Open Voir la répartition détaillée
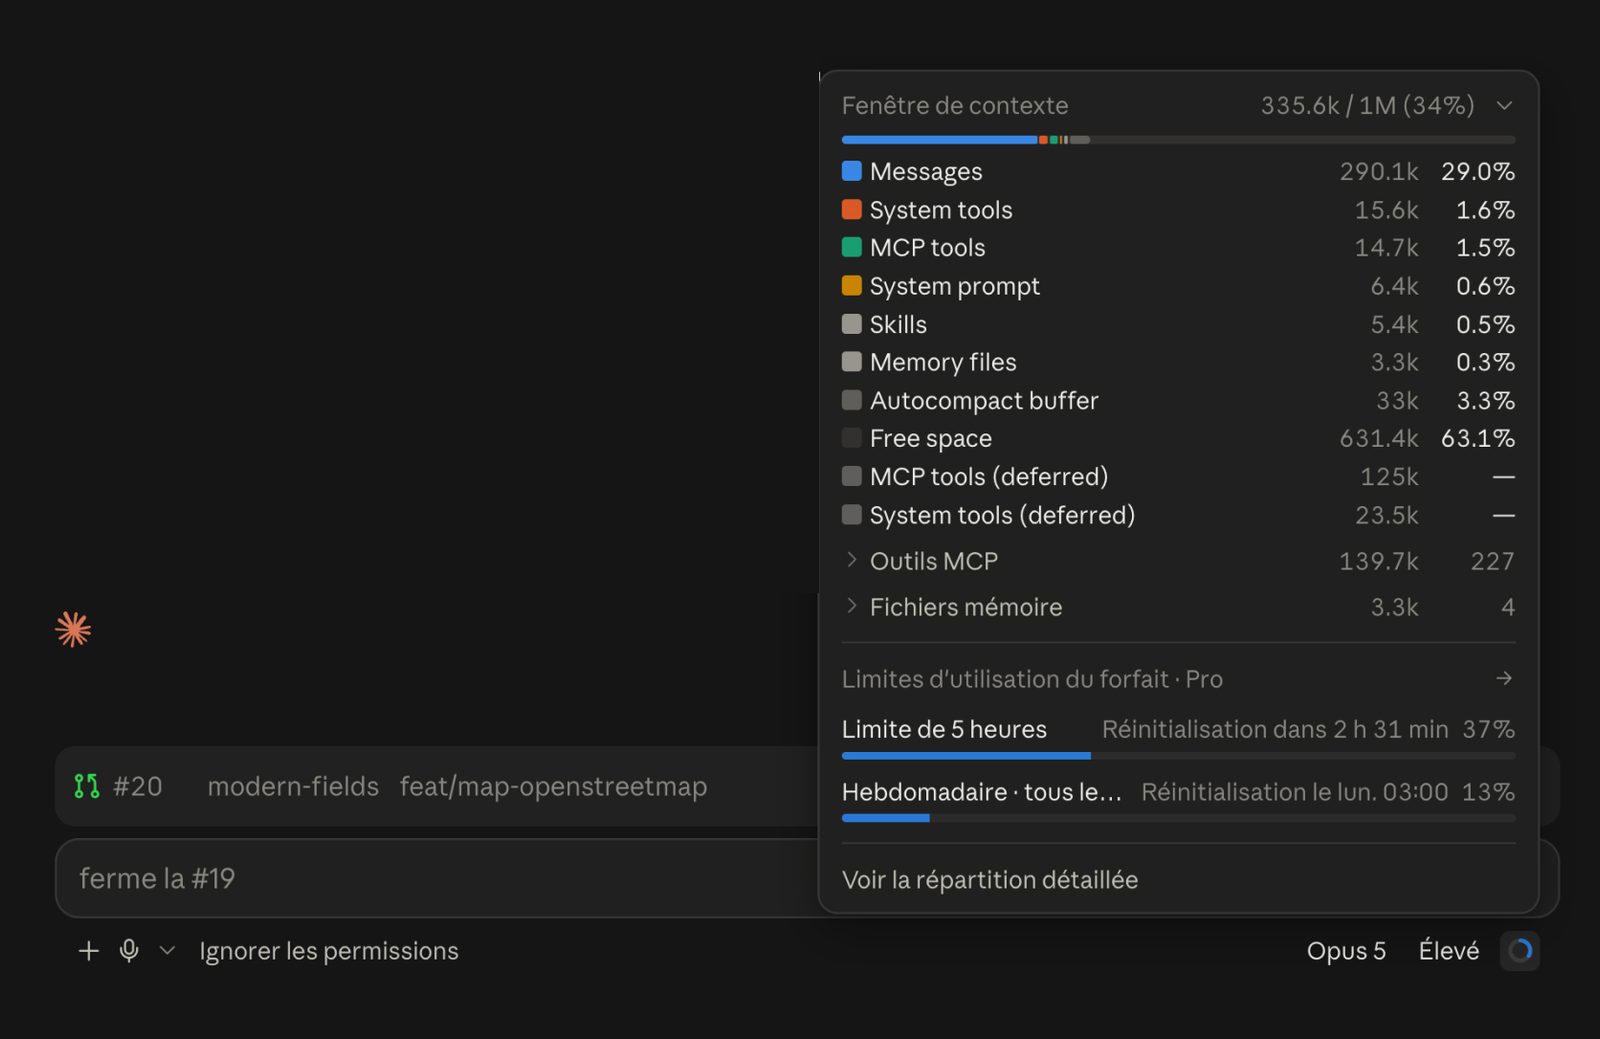This screenshot has width=1600, height=1039. tap(990, 880)
